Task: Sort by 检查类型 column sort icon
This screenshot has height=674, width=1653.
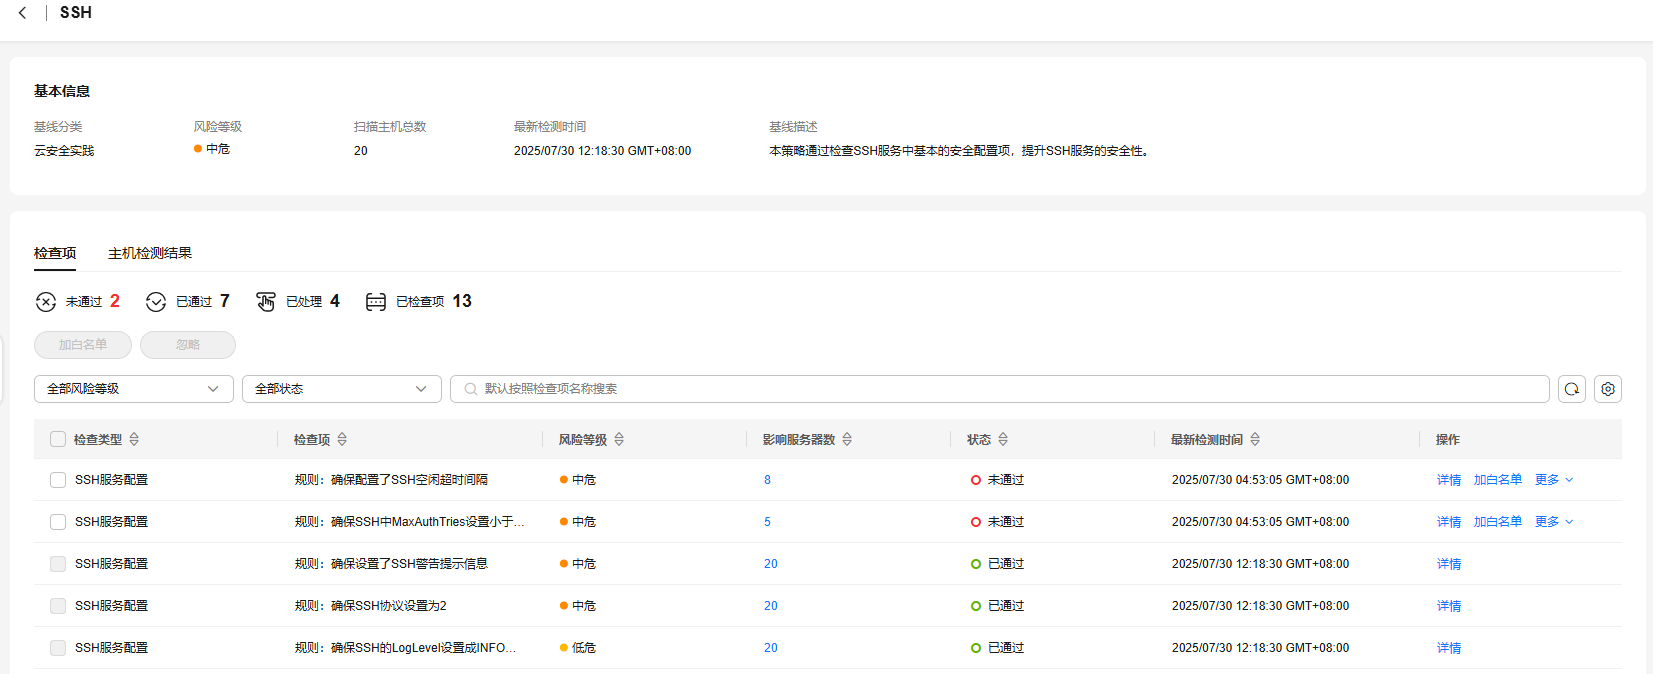Action: [134, 440]
